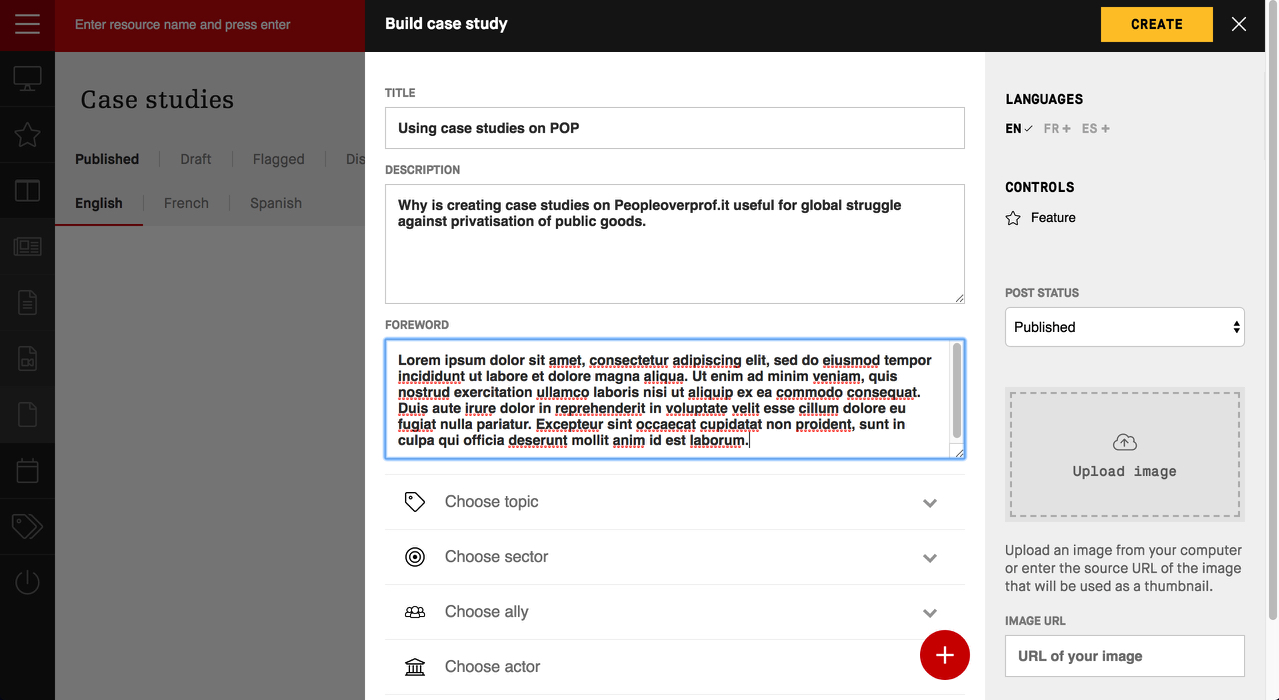Click the tags icon in the sidebar
The width and height of the screenshot is (1279, 700).
[x=27, y=526]
